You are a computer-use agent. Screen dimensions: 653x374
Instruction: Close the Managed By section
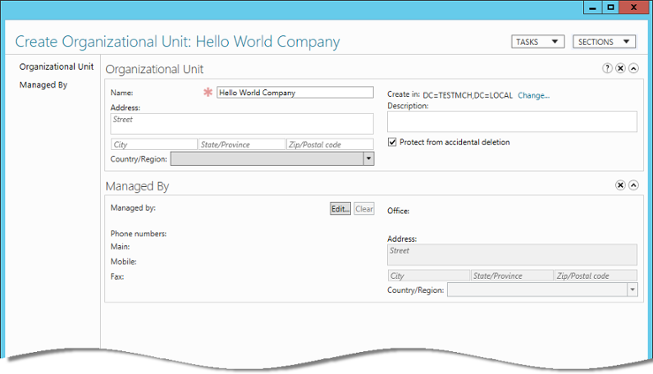(620, 185)
